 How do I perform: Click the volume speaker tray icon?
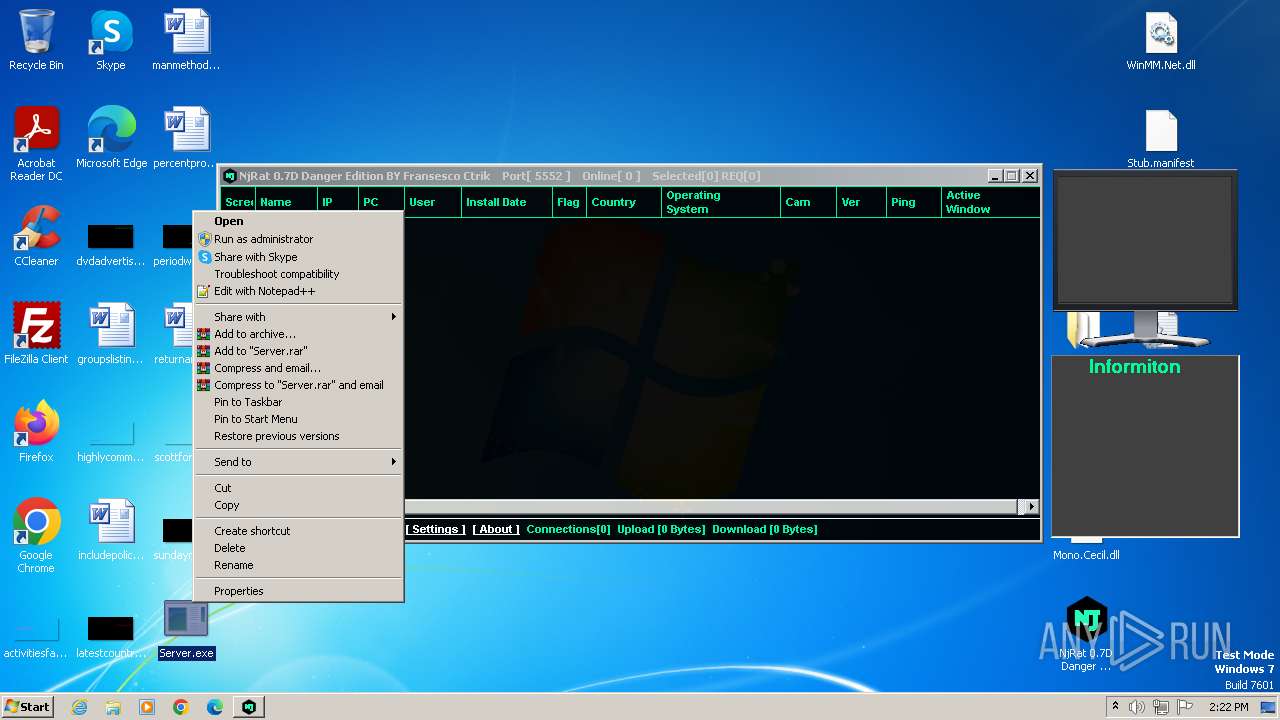[x=1137, y=707]
